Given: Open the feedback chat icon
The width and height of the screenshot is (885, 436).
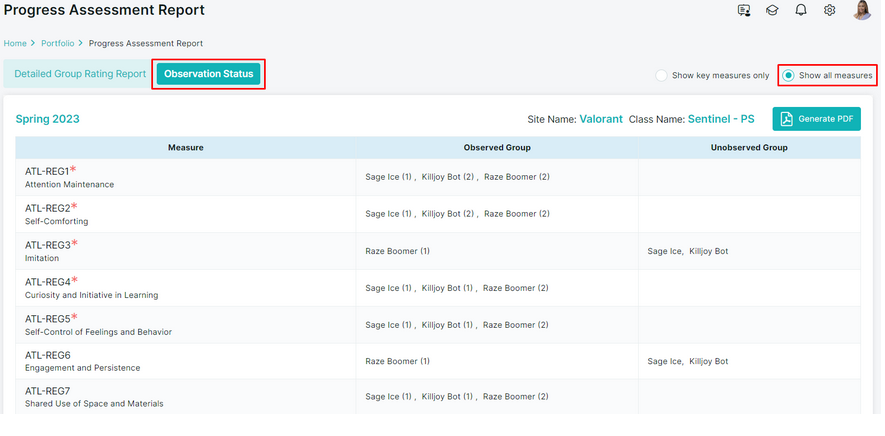Looking at the screenshot, I should 743,11.
